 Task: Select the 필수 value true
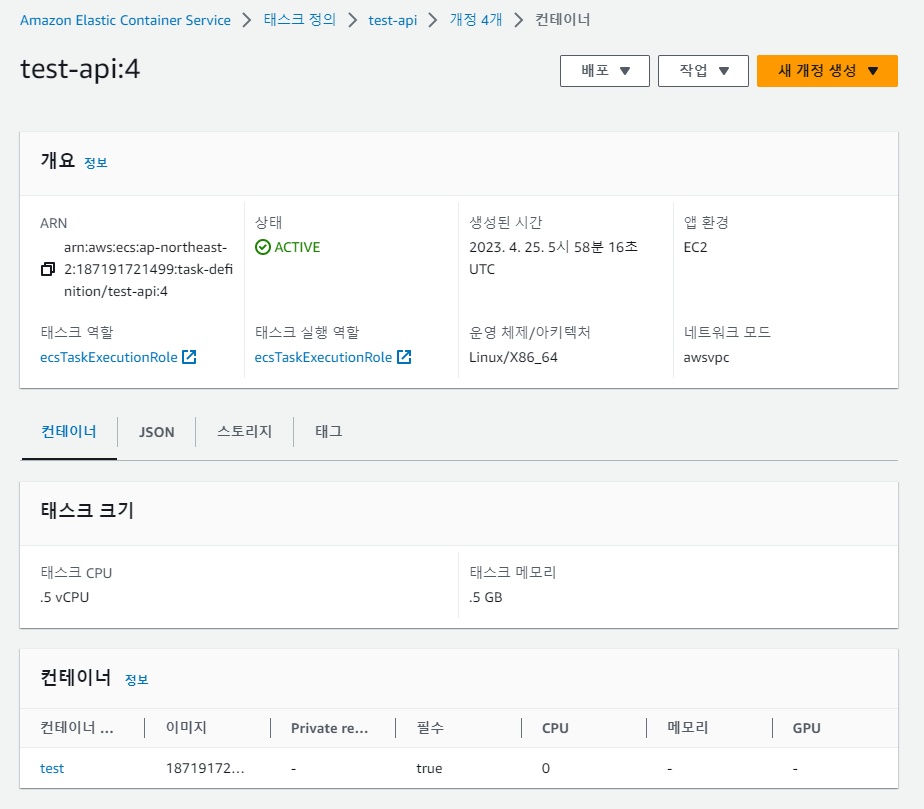[429, 768]
